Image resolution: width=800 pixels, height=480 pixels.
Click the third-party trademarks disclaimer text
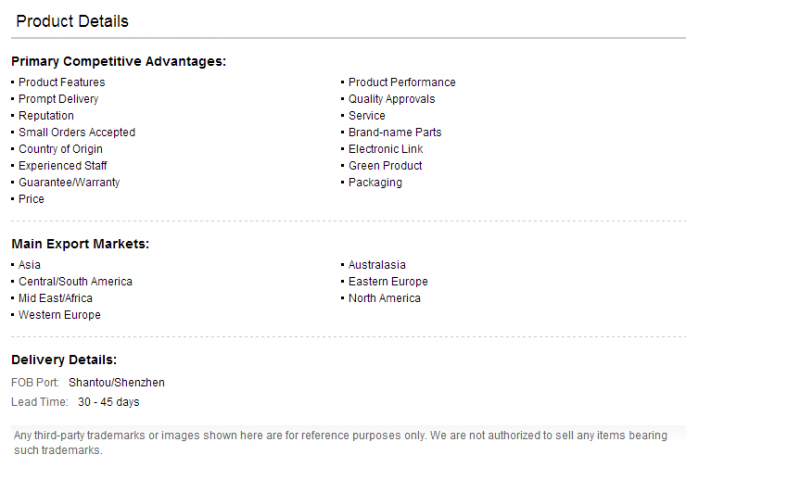coord(340,443)
